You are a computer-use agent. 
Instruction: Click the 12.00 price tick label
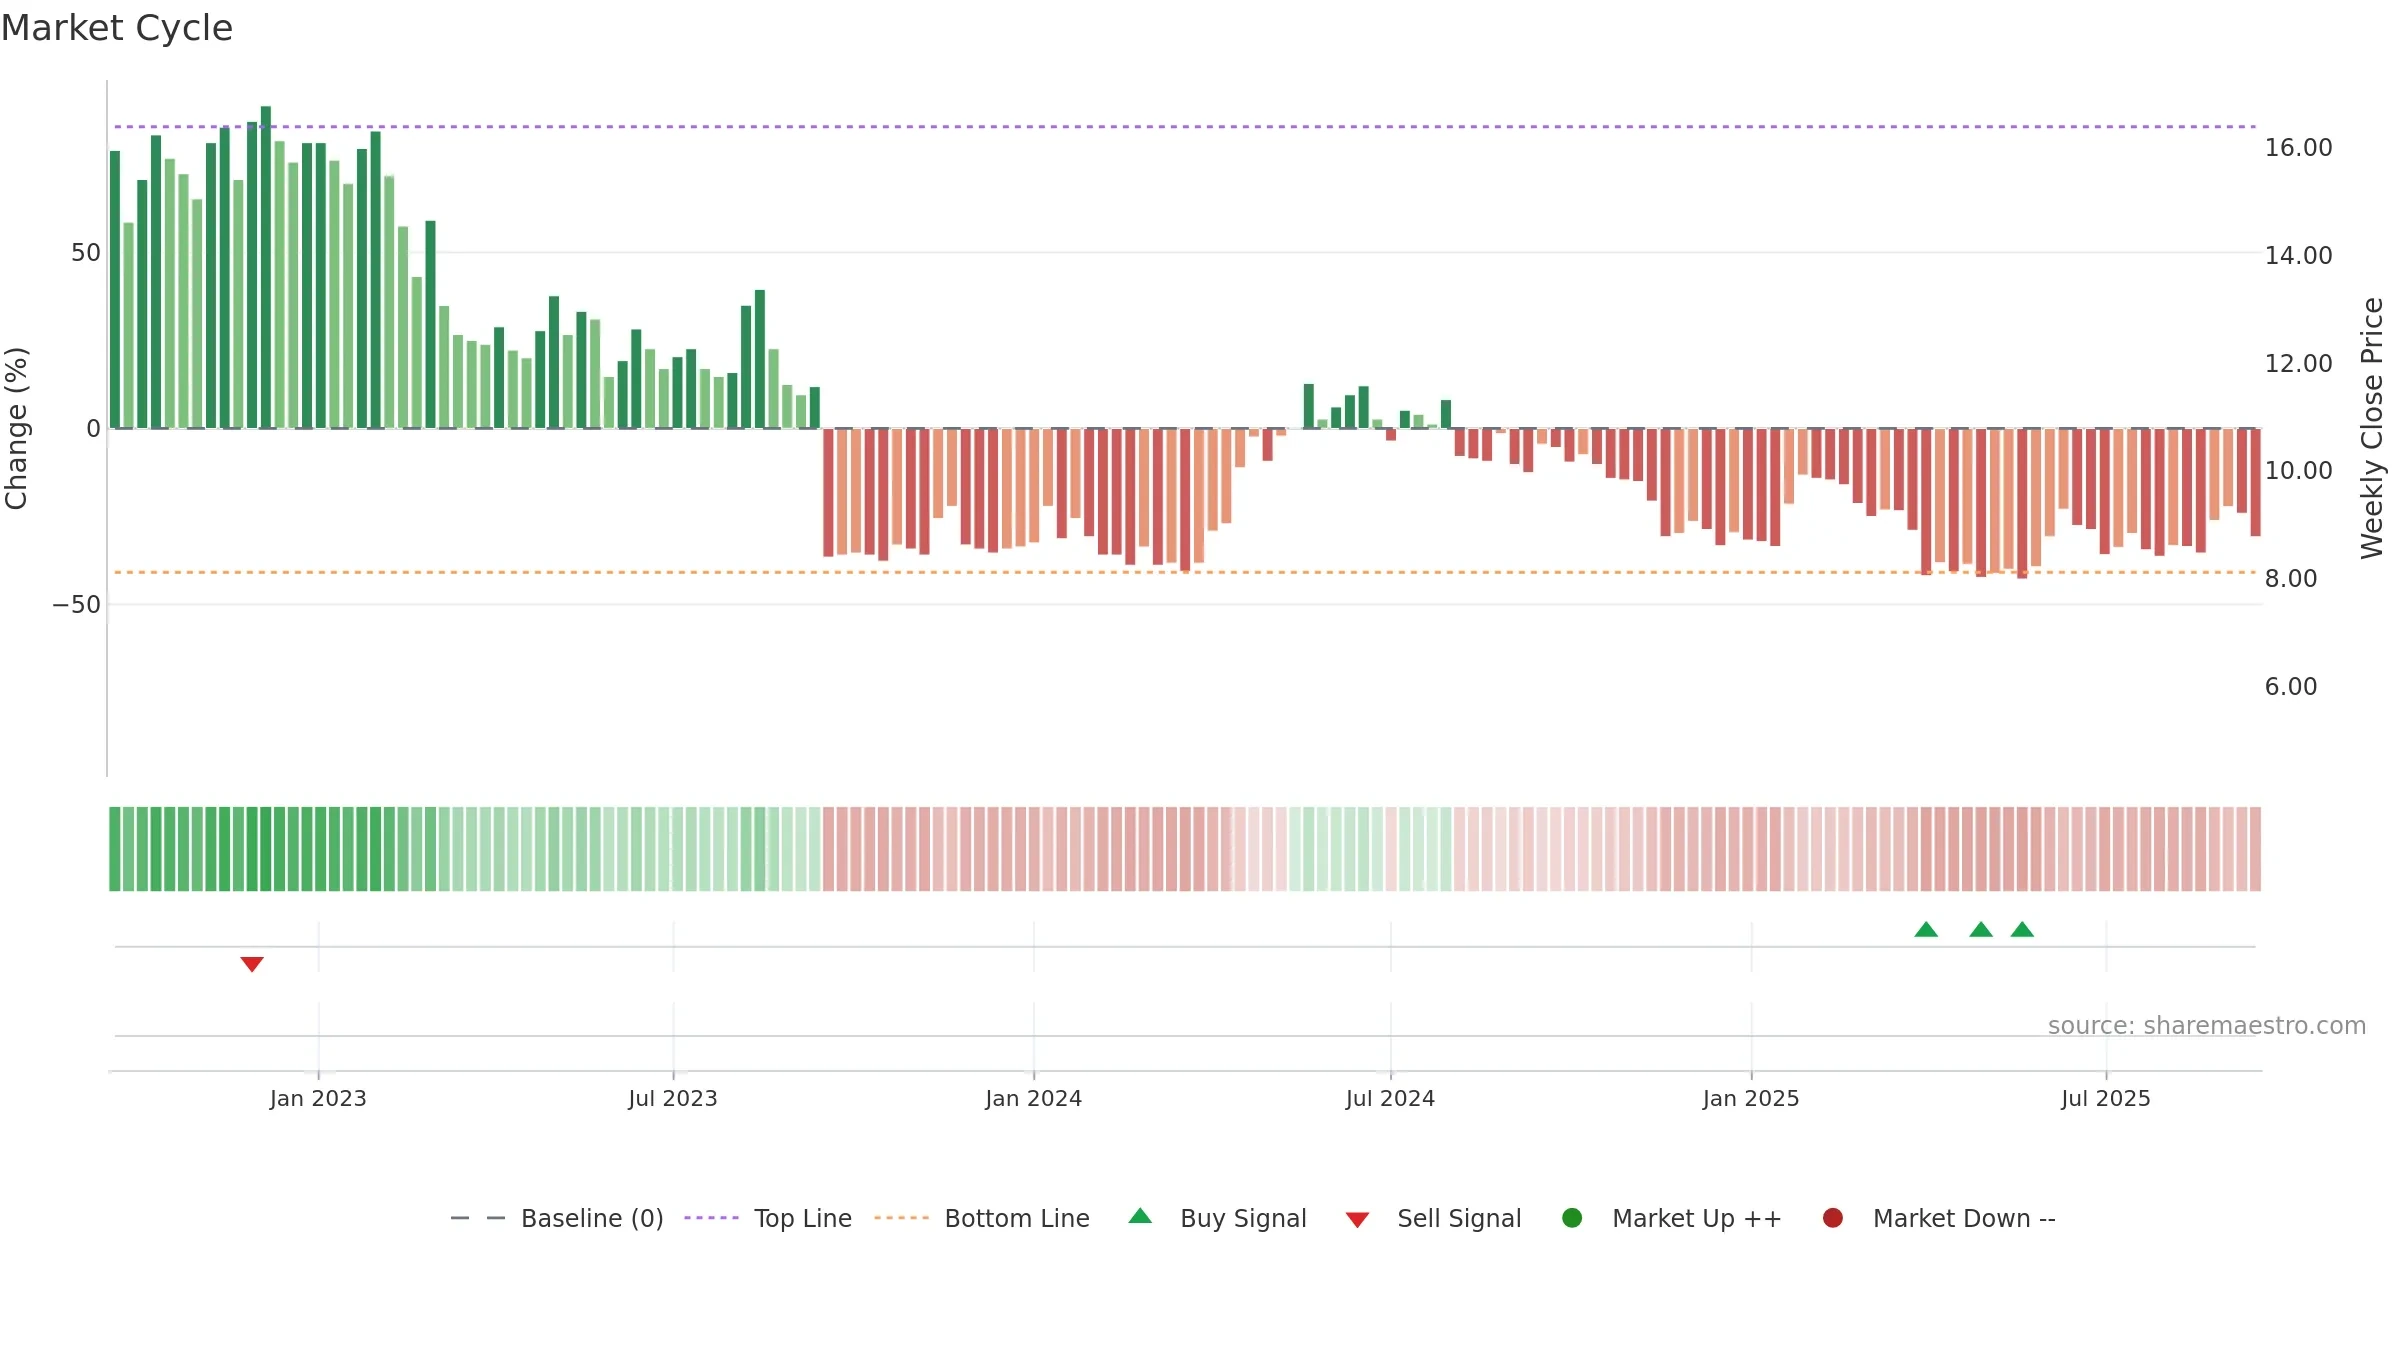click(2298, 363)
